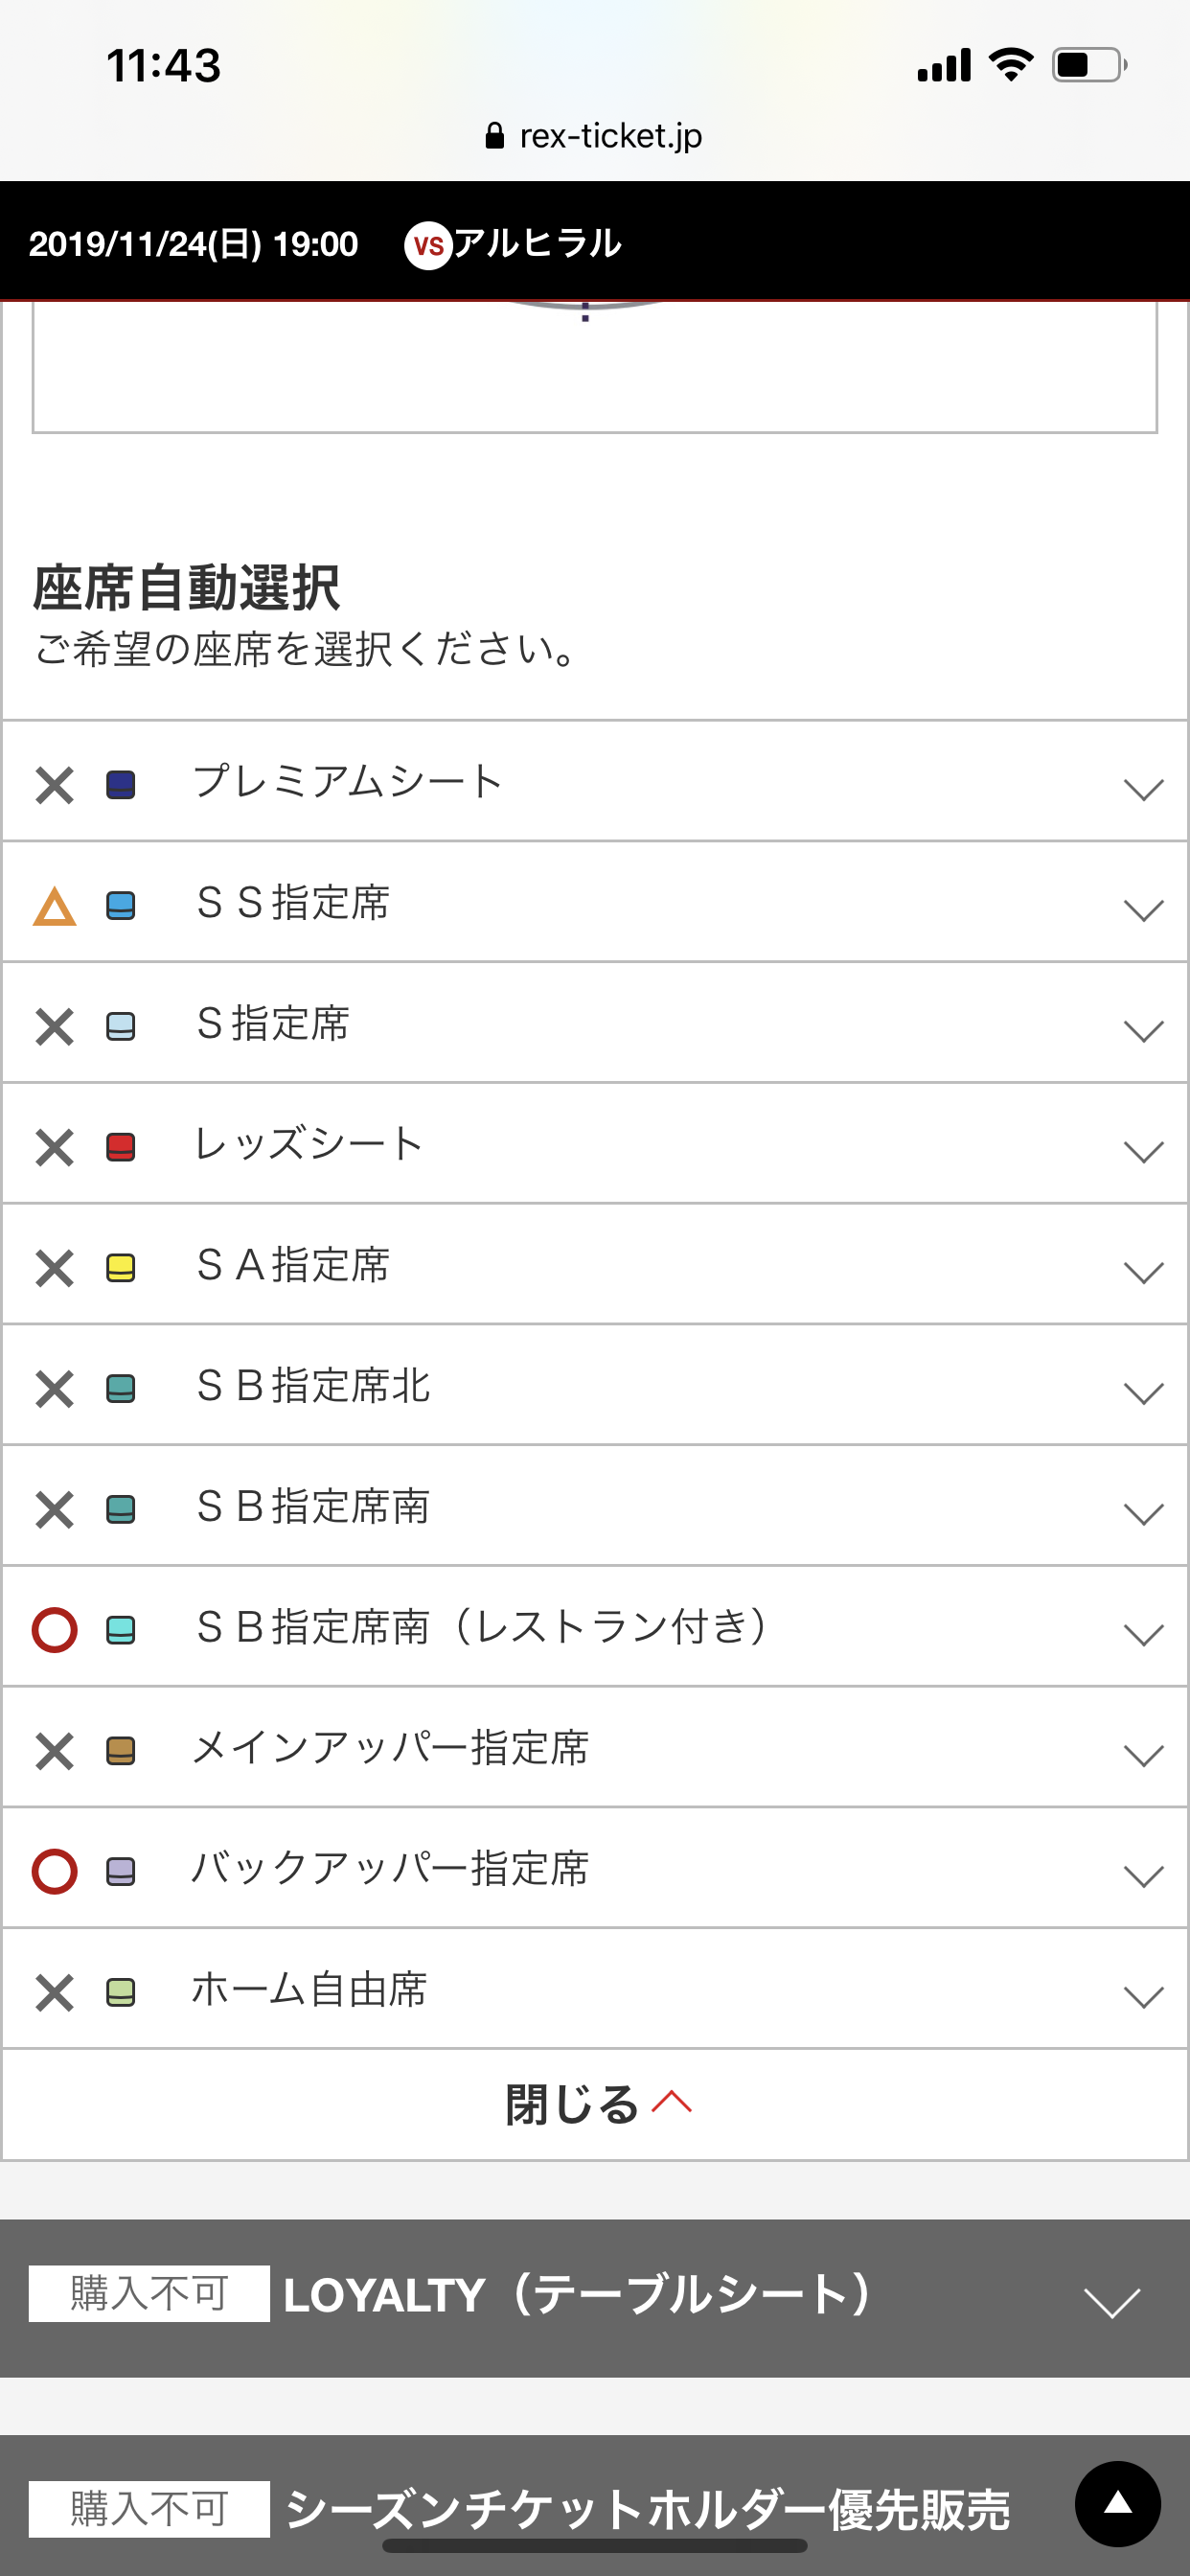Click the yellow seat swatch for ＳＡ指定席
Image resolution: width=1190 pixels, height=2576 pixels.
pos(121,1268)
